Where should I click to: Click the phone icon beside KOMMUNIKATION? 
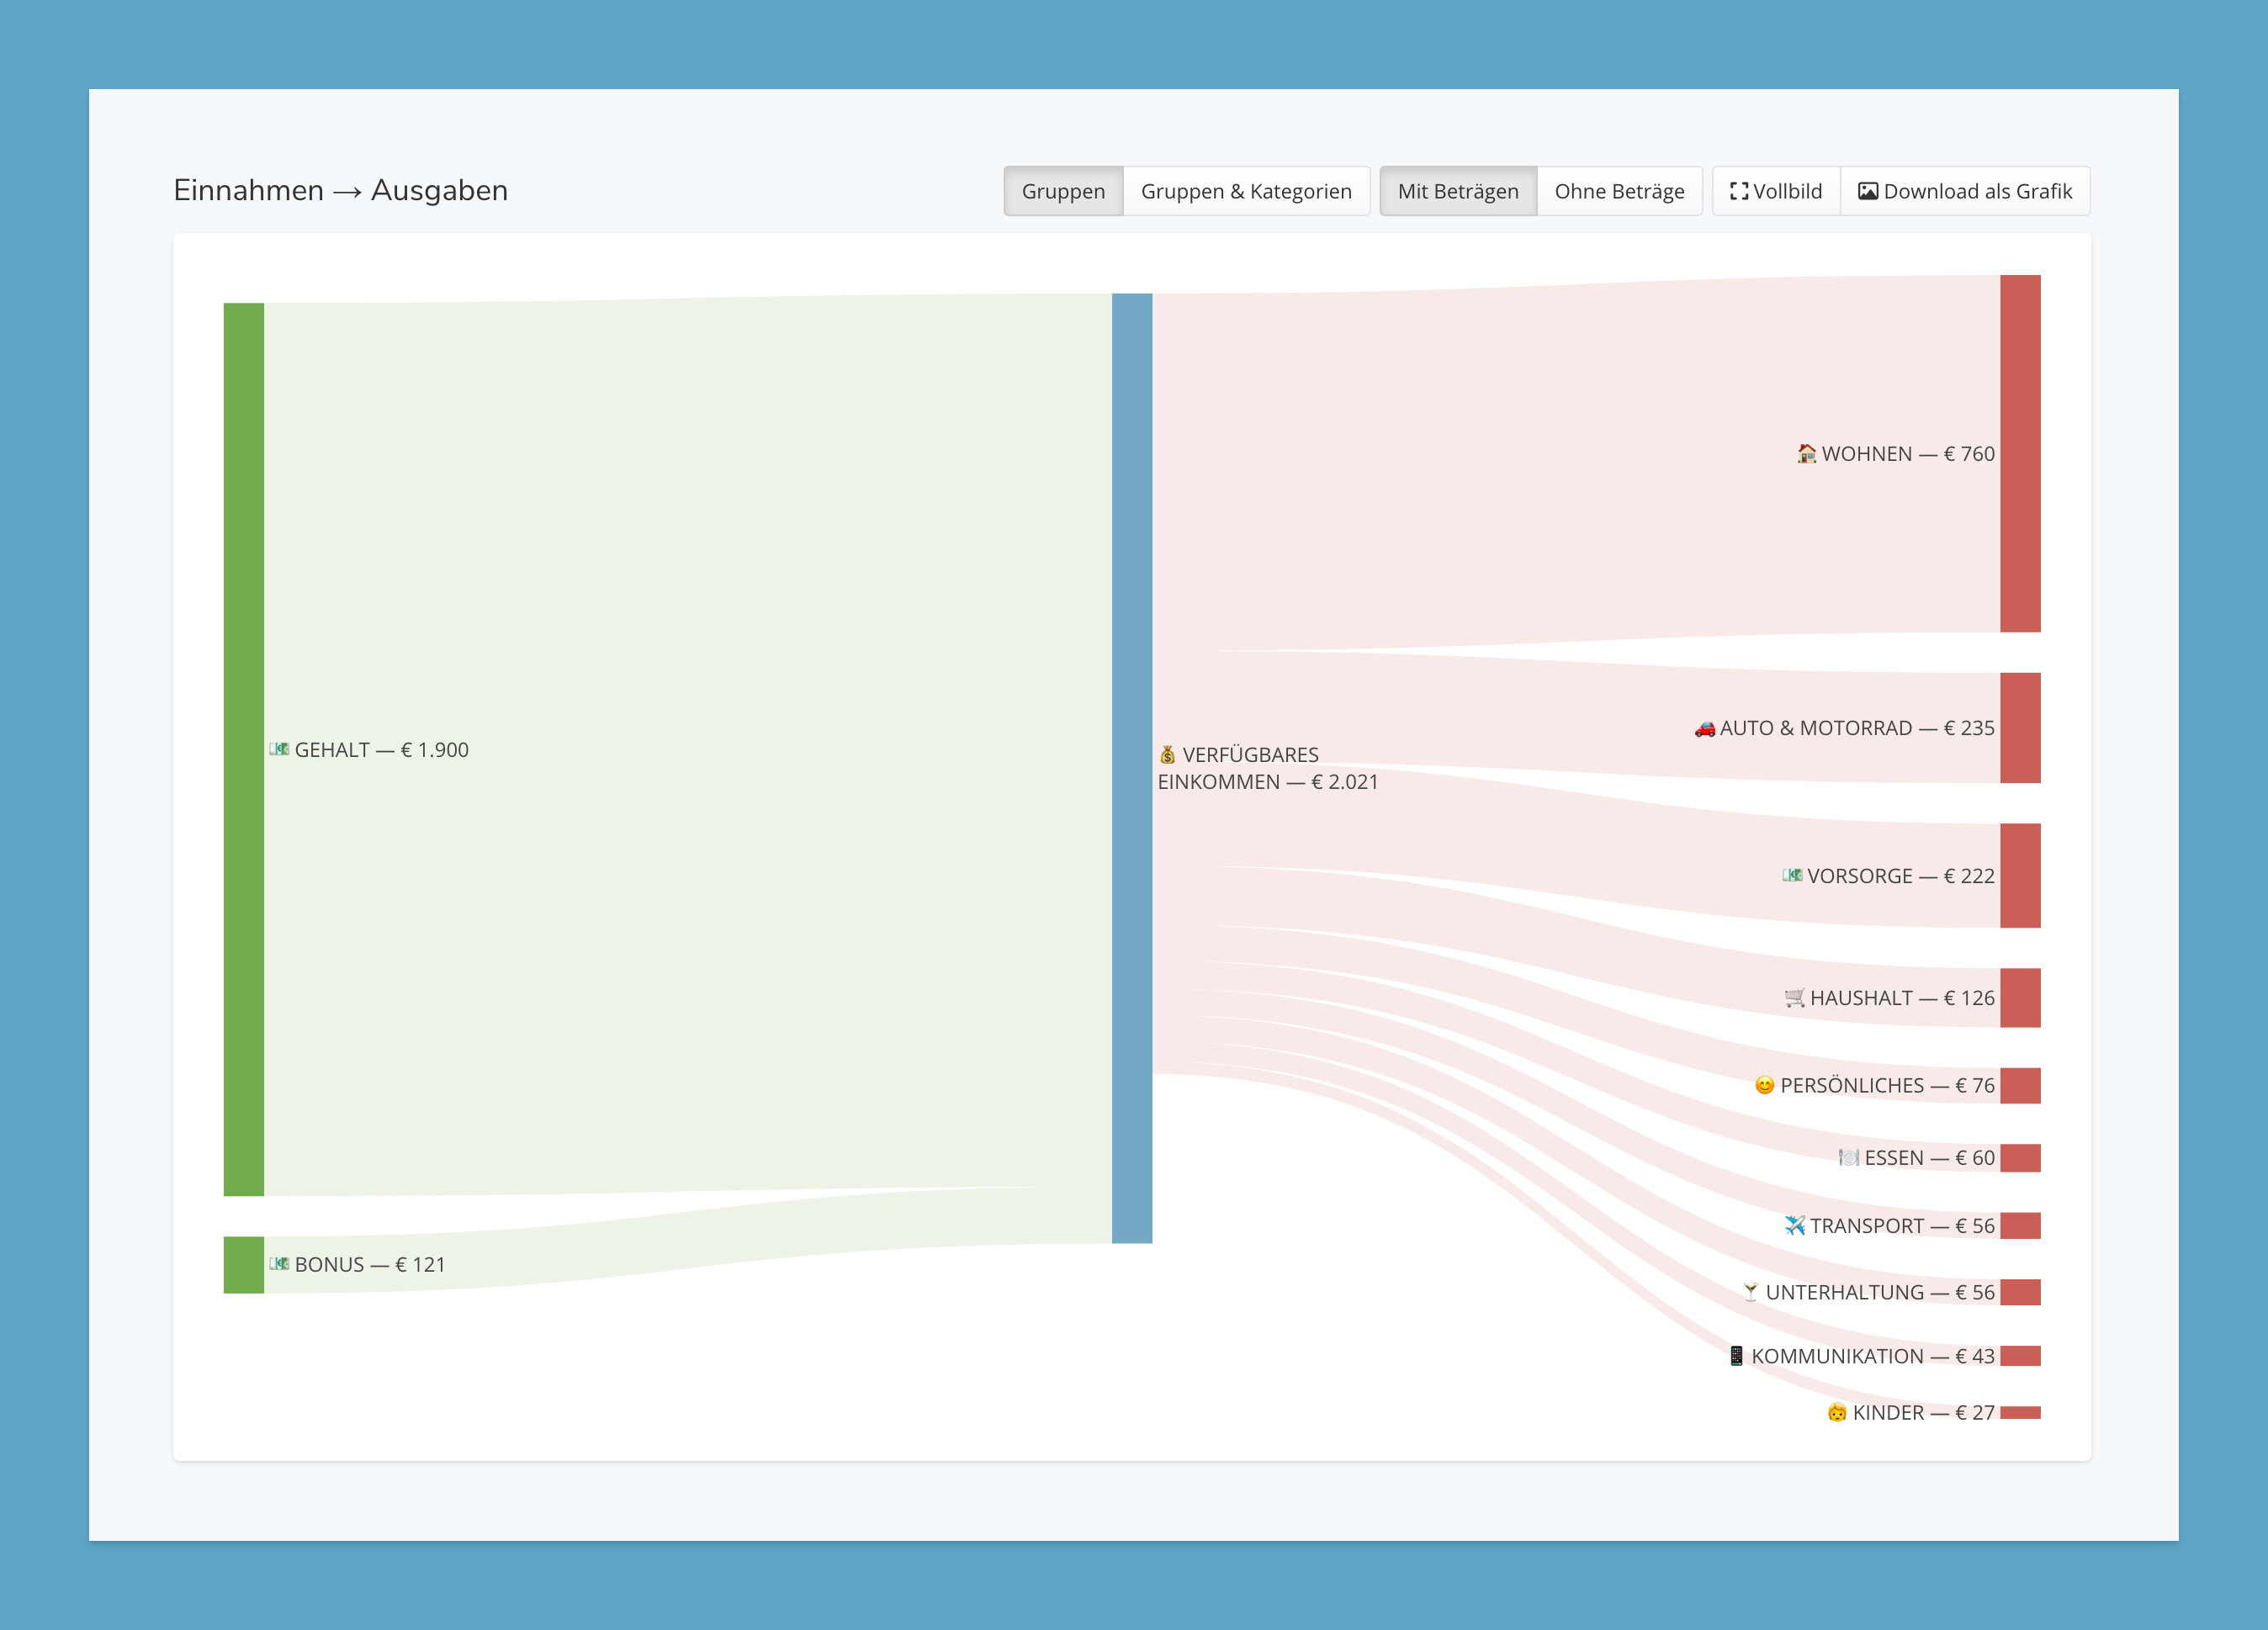(1736, 1356)
